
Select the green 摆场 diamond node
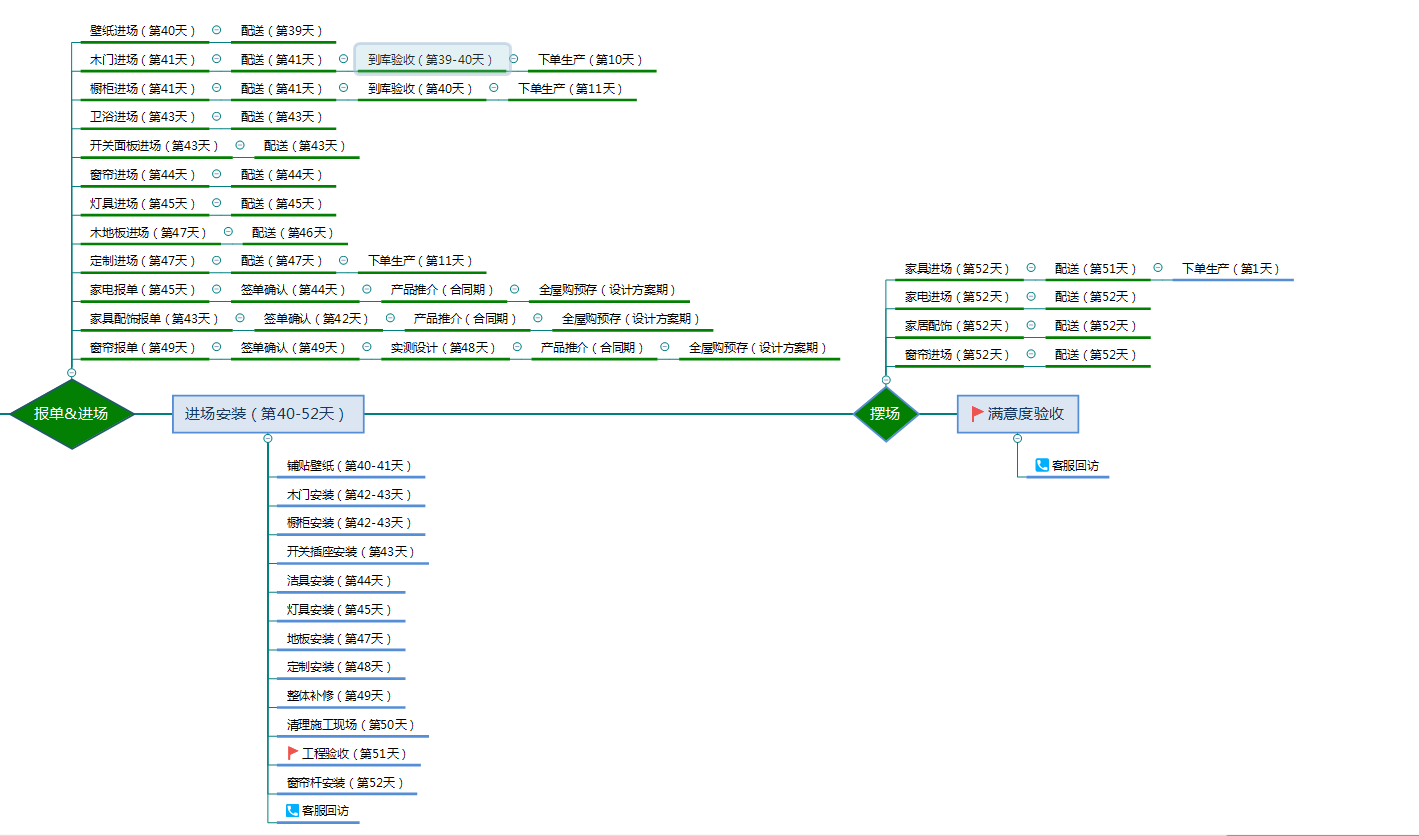pyautogui.click(x=885, y=413)
